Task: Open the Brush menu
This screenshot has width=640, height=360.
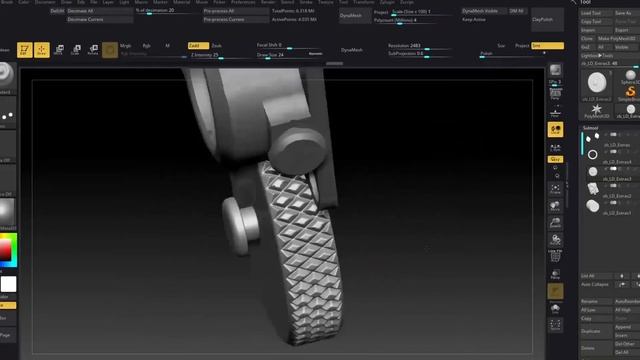Action: [7, 2]
